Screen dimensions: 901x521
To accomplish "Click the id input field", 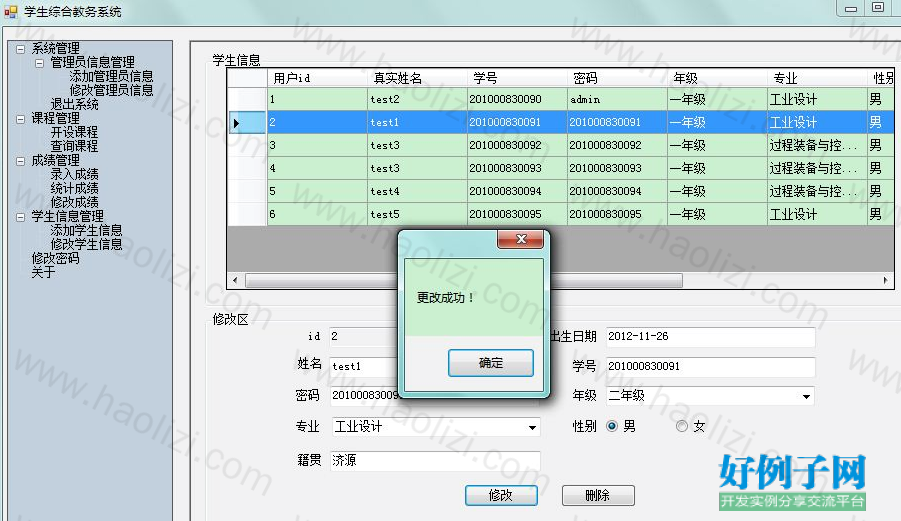I will 363,337.
